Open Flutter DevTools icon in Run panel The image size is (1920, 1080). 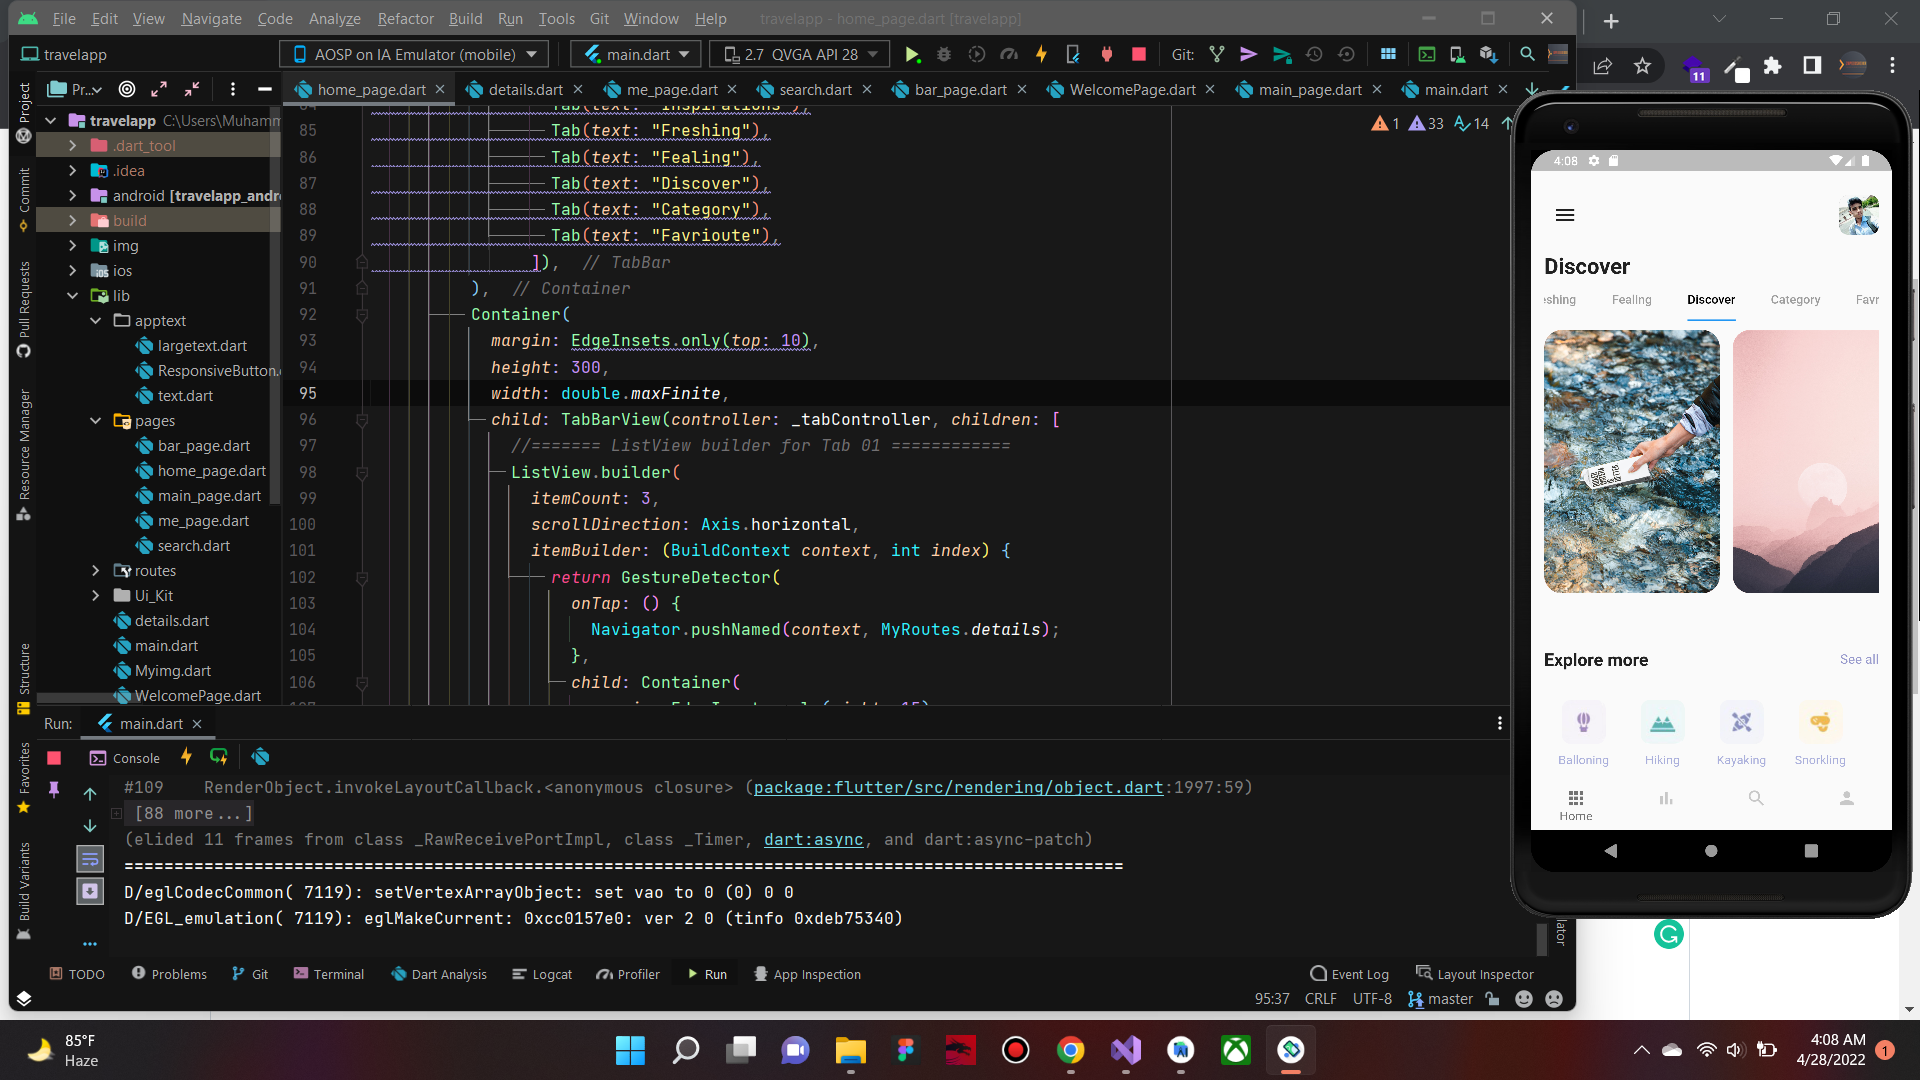[261, 757]
